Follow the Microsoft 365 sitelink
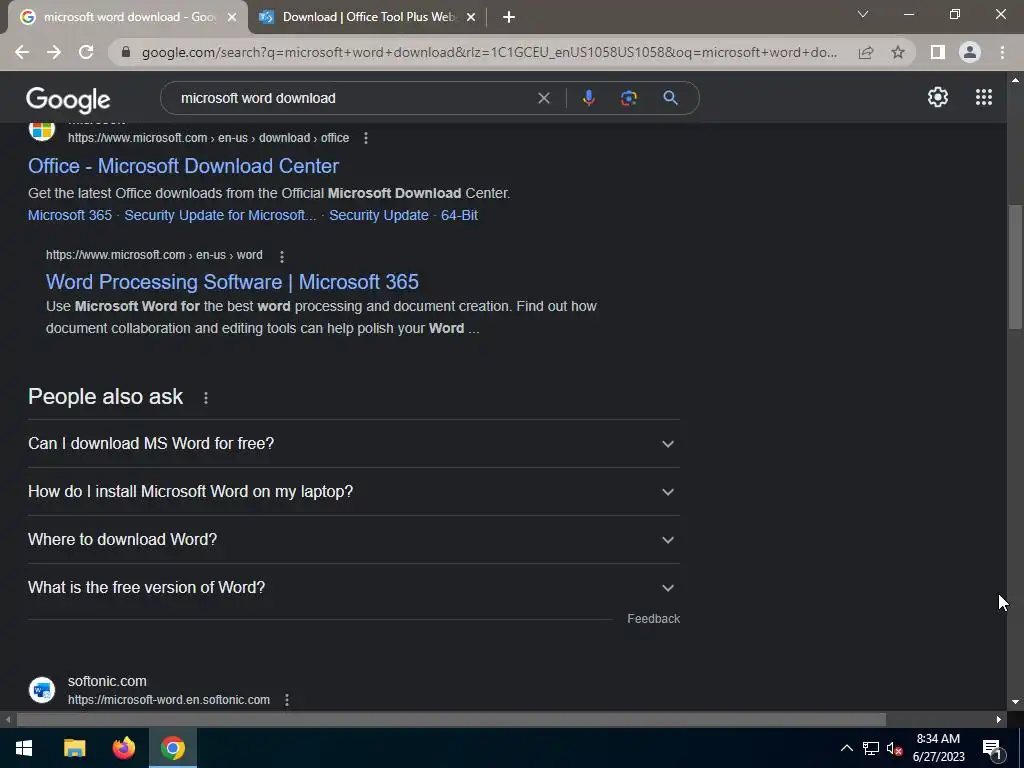Image resolution: width=1024 pixels, height=768 pixels. (70, 216)
